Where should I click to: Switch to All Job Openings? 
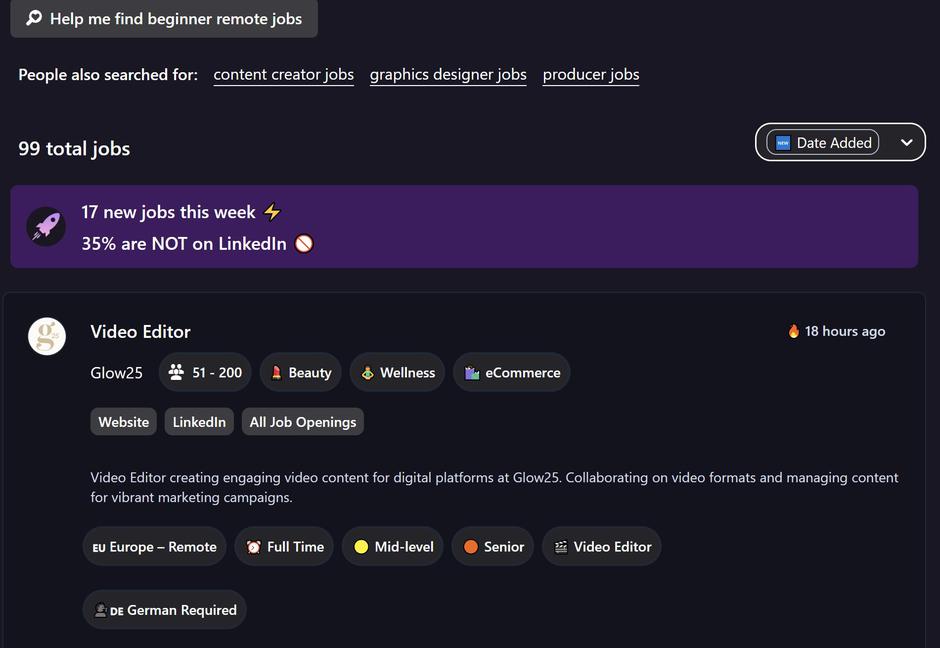302,421
